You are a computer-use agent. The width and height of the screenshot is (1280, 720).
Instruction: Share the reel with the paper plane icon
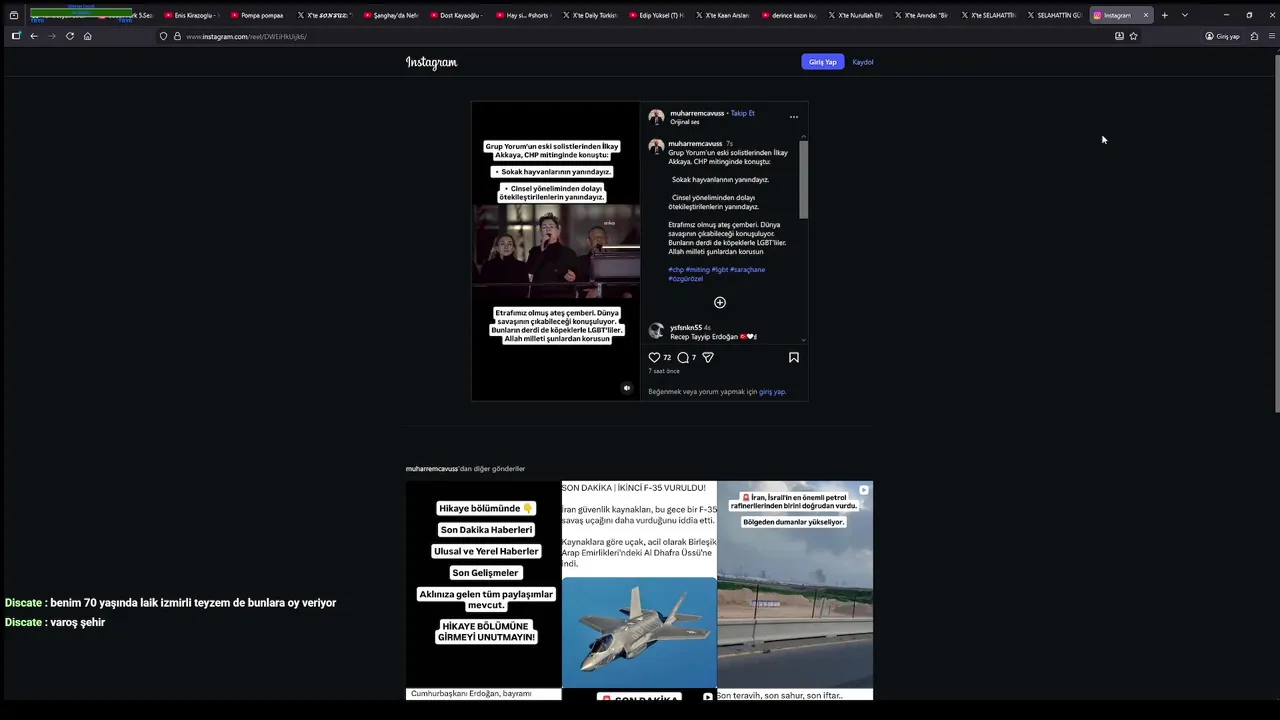[x=708, y=357]
